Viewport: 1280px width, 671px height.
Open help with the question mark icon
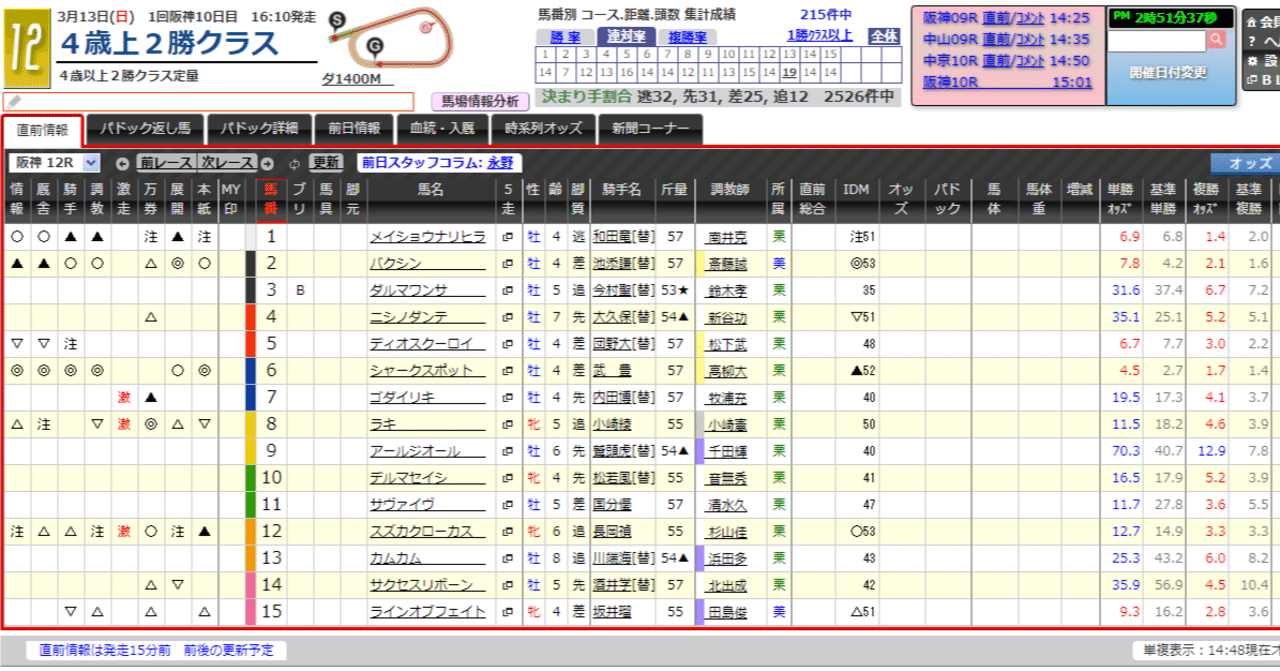(x=1251, y=40)
